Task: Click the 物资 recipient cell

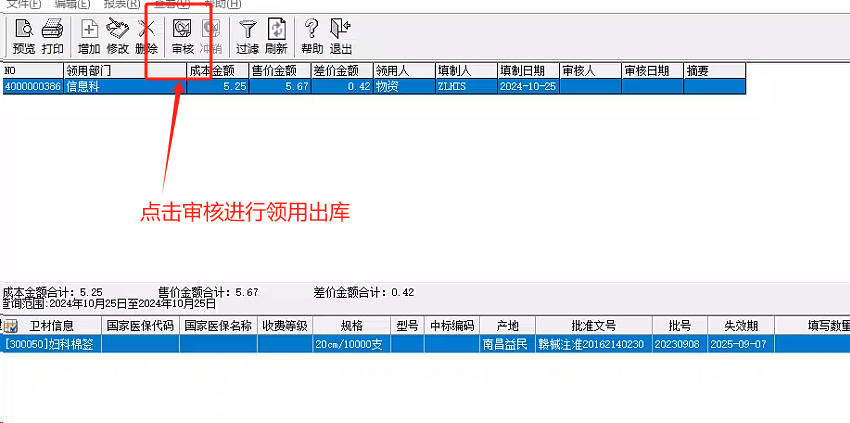Action: tap(405, 86)
